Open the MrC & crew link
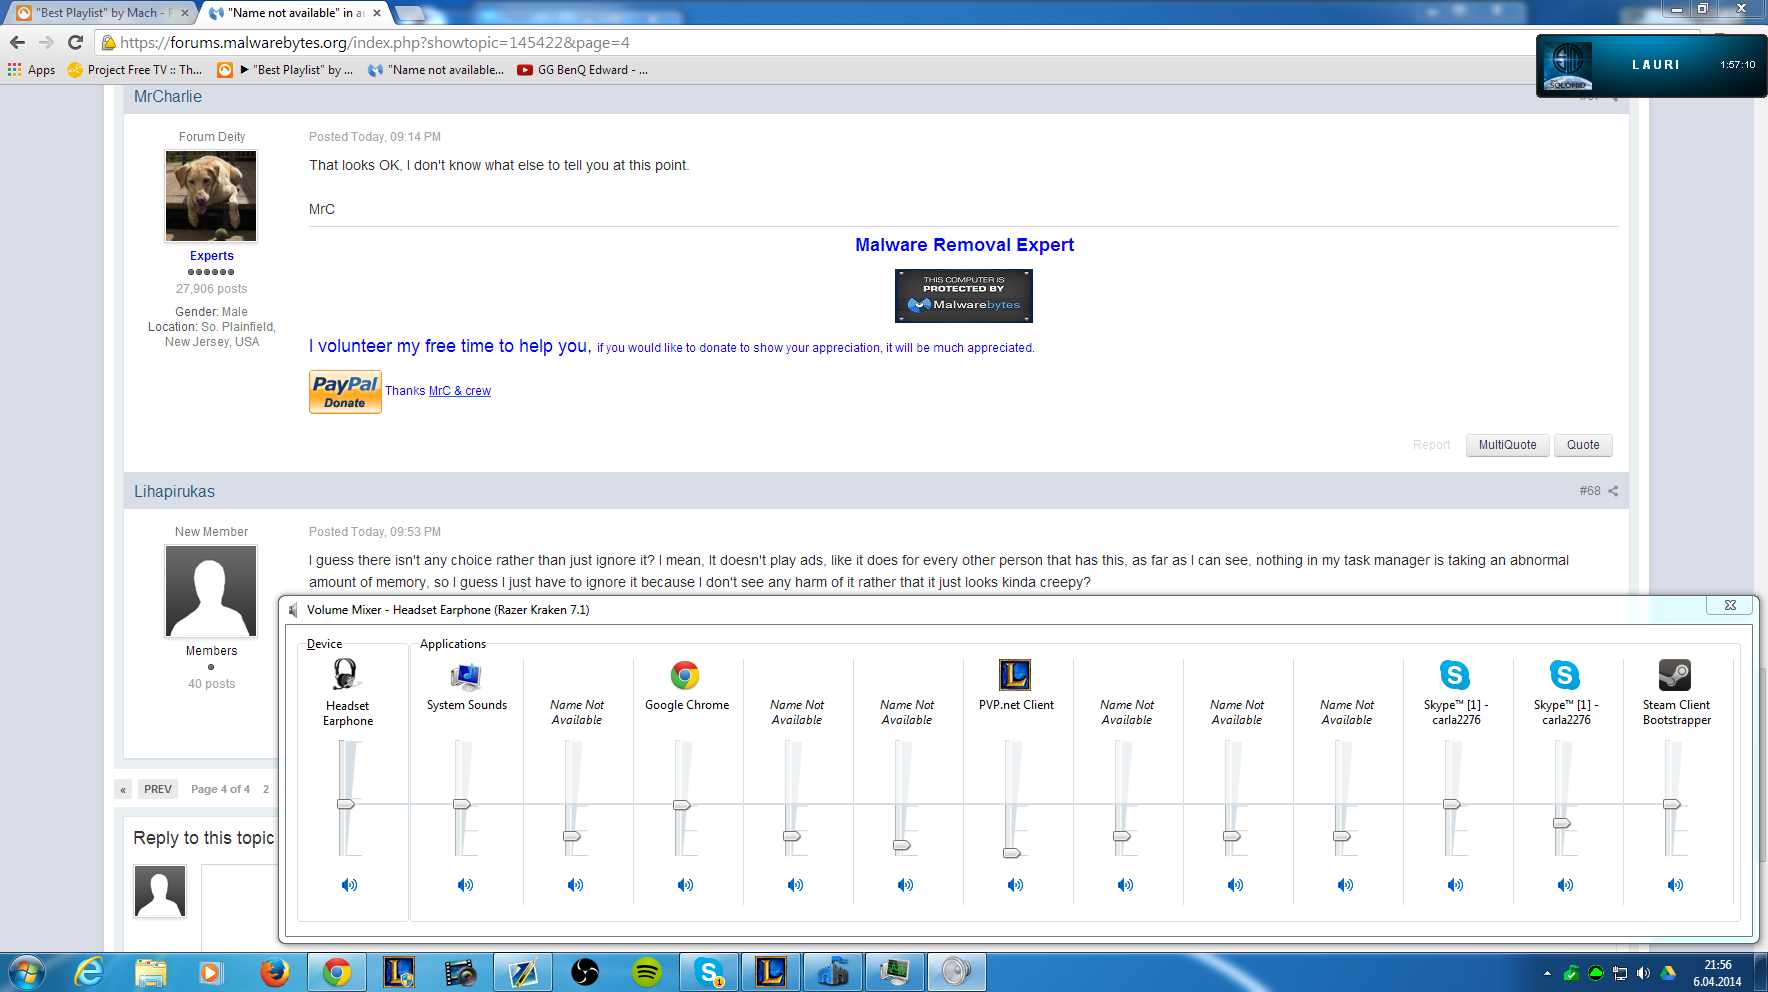Screen dimensions: 1768x992 [460, 391]
